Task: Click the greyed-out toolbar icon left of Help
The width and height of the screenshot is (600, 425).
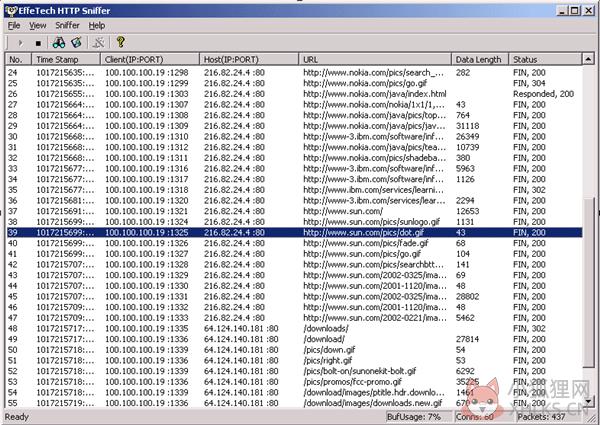Action: tap(98, 42)
